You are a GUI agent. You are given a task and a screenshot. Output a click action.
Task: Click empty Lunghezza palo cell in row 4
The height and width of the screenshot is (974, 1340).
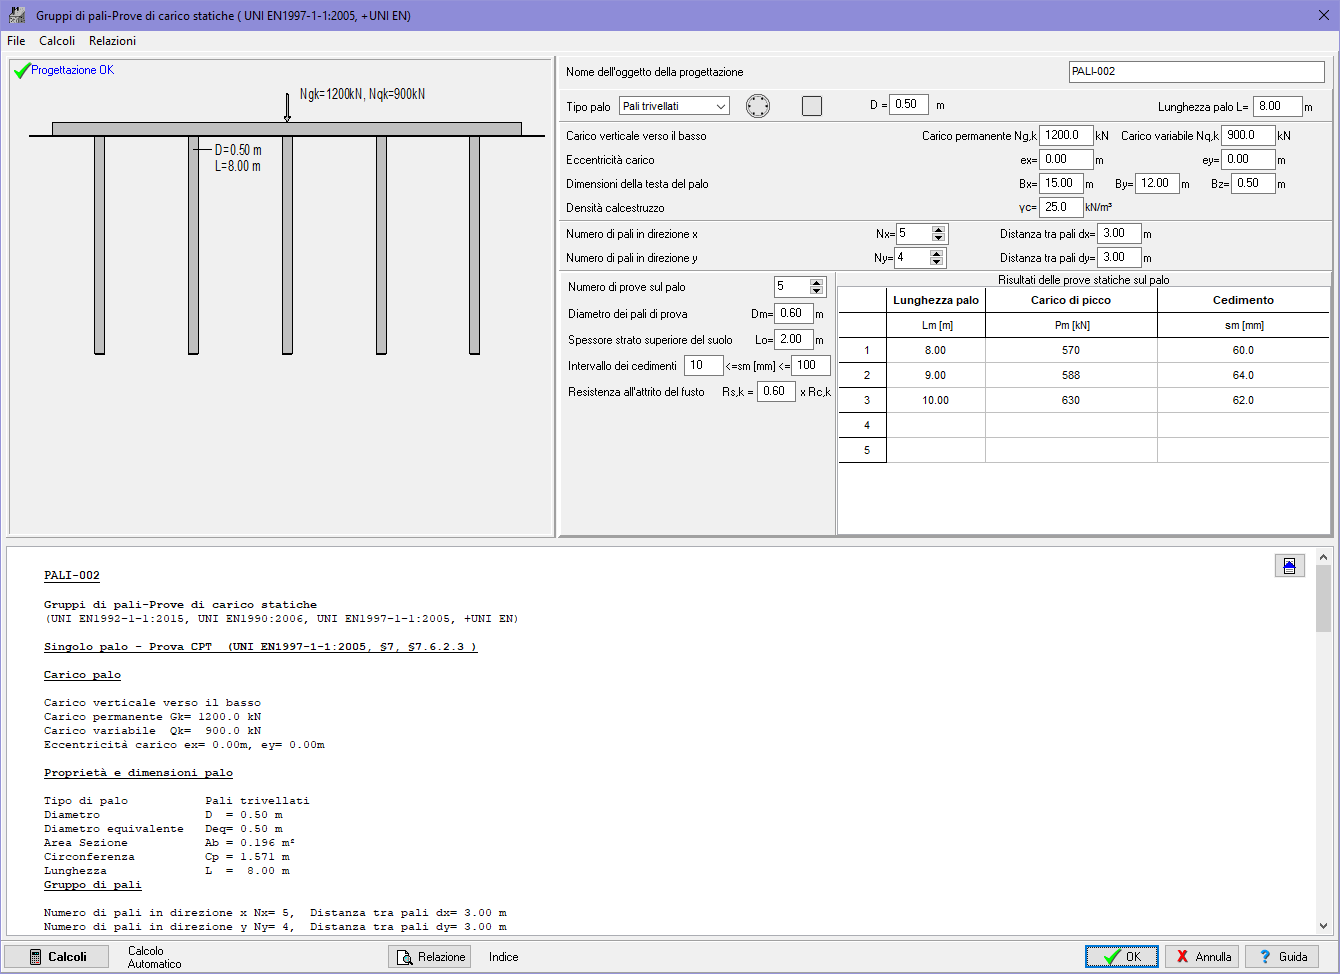click(x=935, y=425)
